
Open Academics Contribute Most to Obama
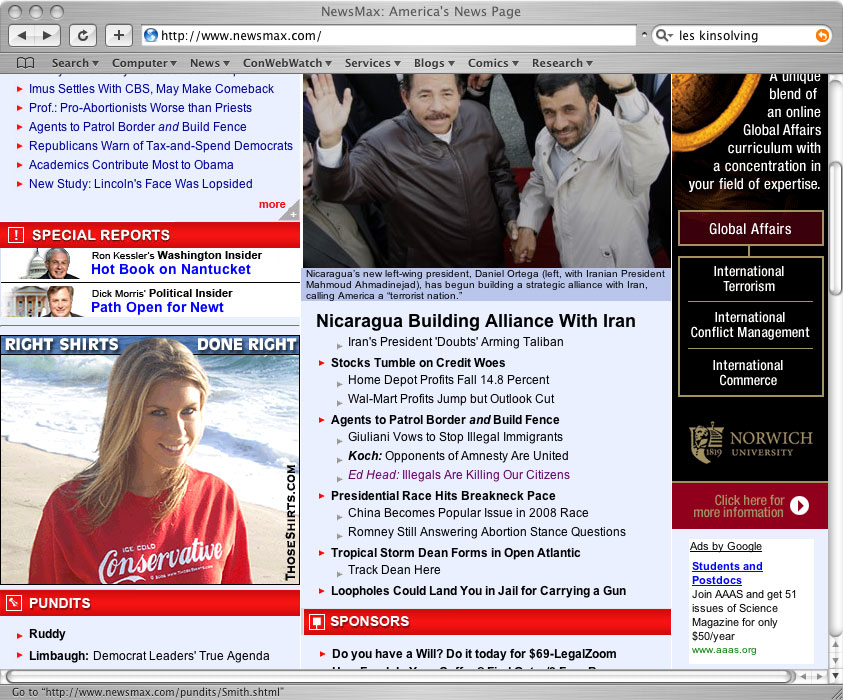[x=131, y=165]
